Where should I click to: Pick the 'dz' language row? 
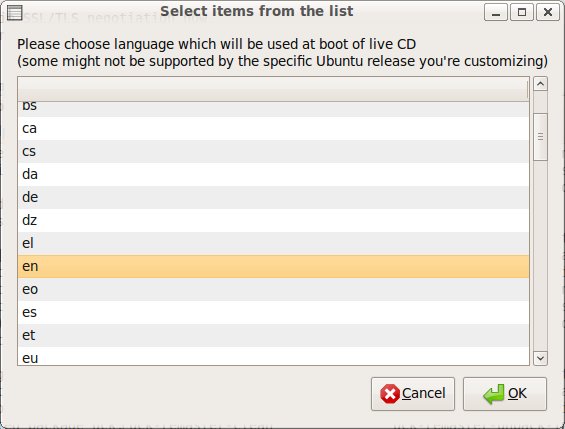pos(273,220)
